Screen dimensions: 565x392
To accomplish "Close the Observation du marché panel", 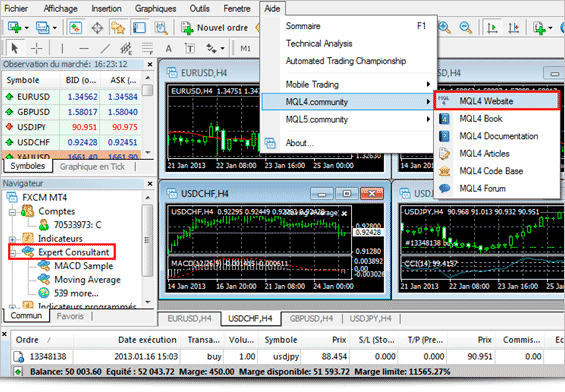I will tap(150, 64).
